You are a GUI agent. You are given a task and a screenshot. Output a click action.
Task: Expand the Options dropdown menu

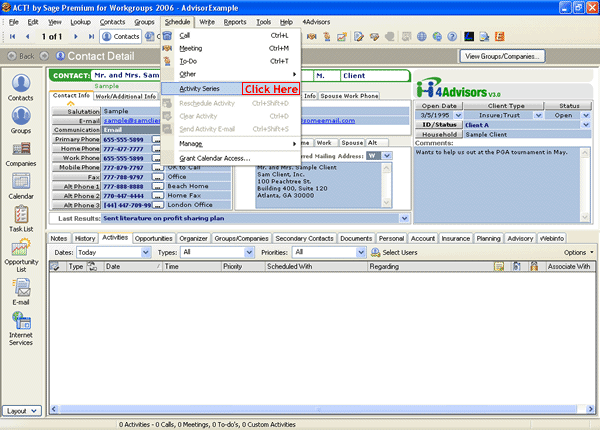[x=579, y=252]
